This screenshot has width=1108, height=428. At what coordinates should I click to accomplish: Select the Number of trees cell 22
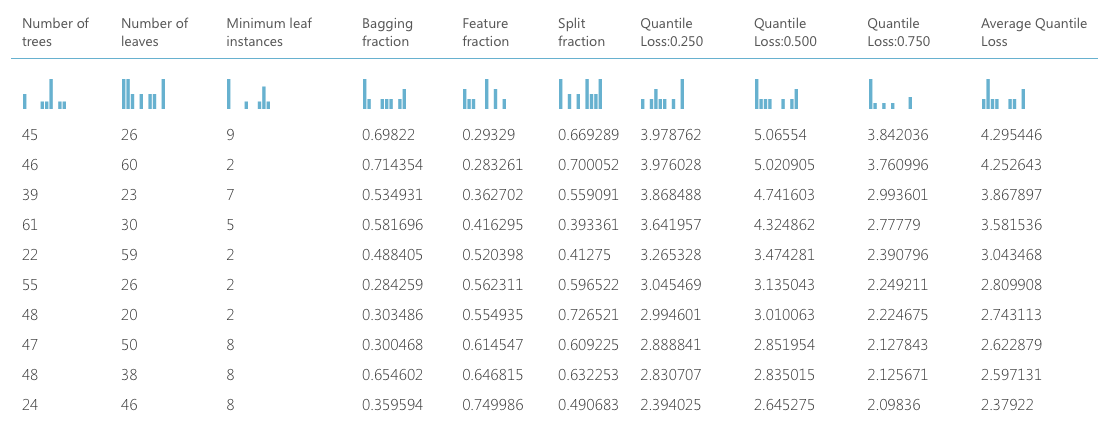pos(30,255)
